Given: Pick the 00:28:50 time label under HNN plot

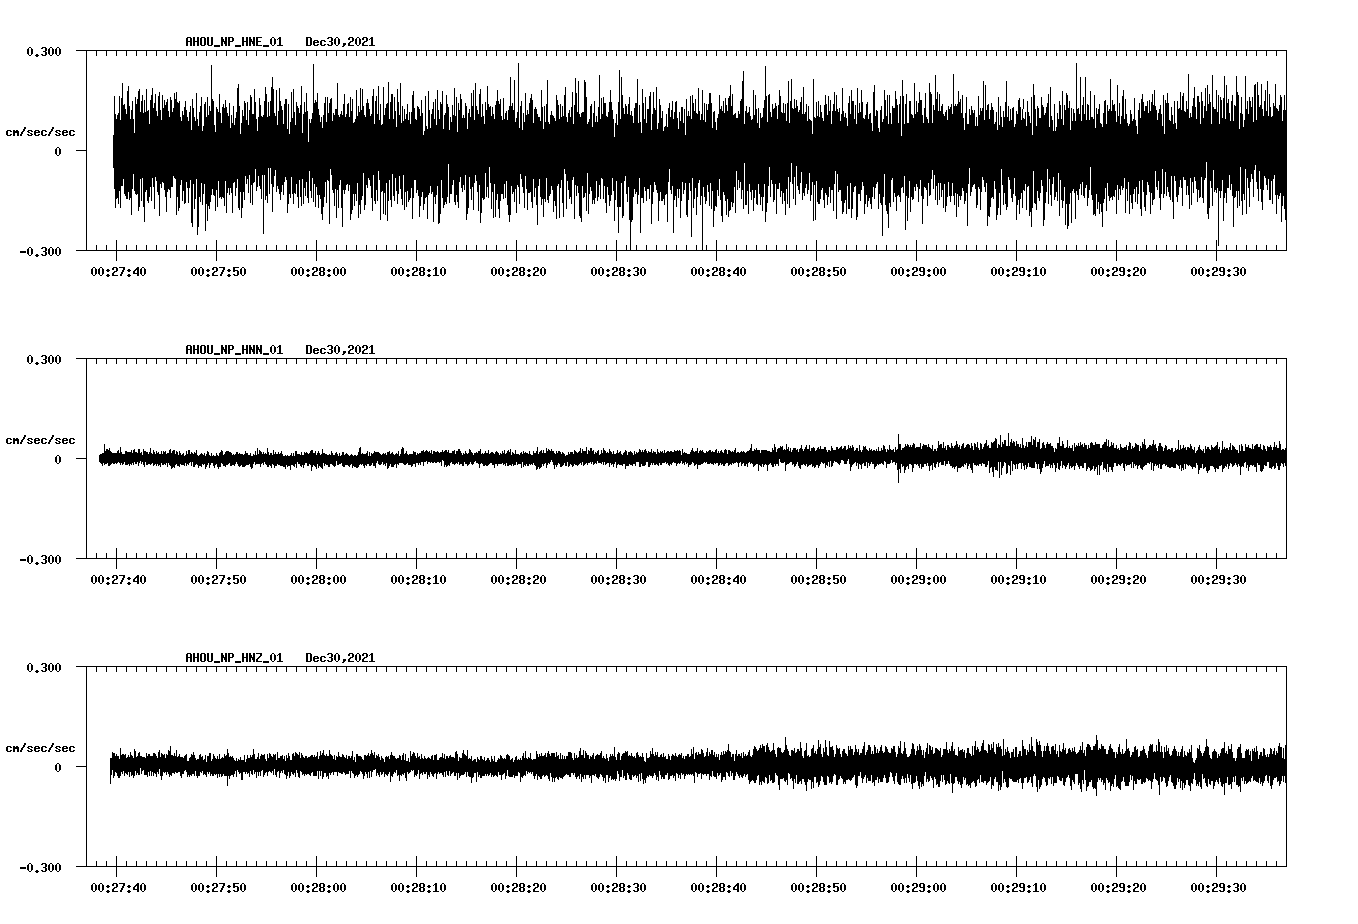Looking at the screenshot, I should pos(818,579).
